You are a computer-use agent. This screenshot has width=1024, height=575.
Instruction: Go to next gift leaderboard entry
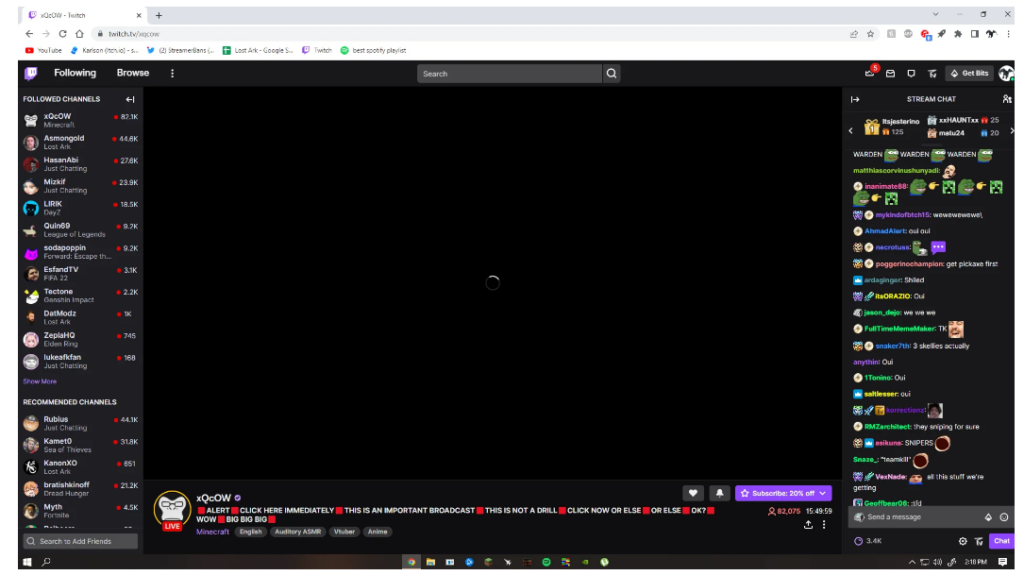coord(1012,131)
